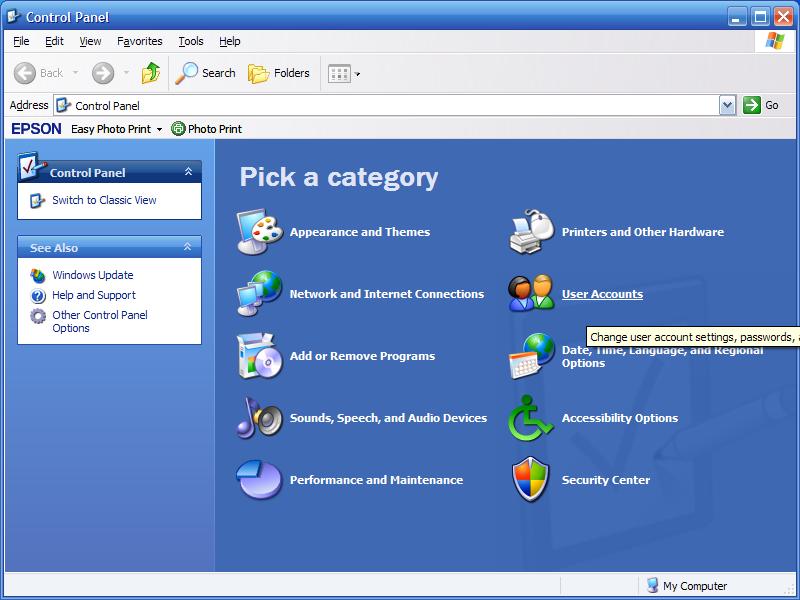Collapse the See Also sidebar section
Image resolution: width=800 pixels, height=600 pixels.
188,247
